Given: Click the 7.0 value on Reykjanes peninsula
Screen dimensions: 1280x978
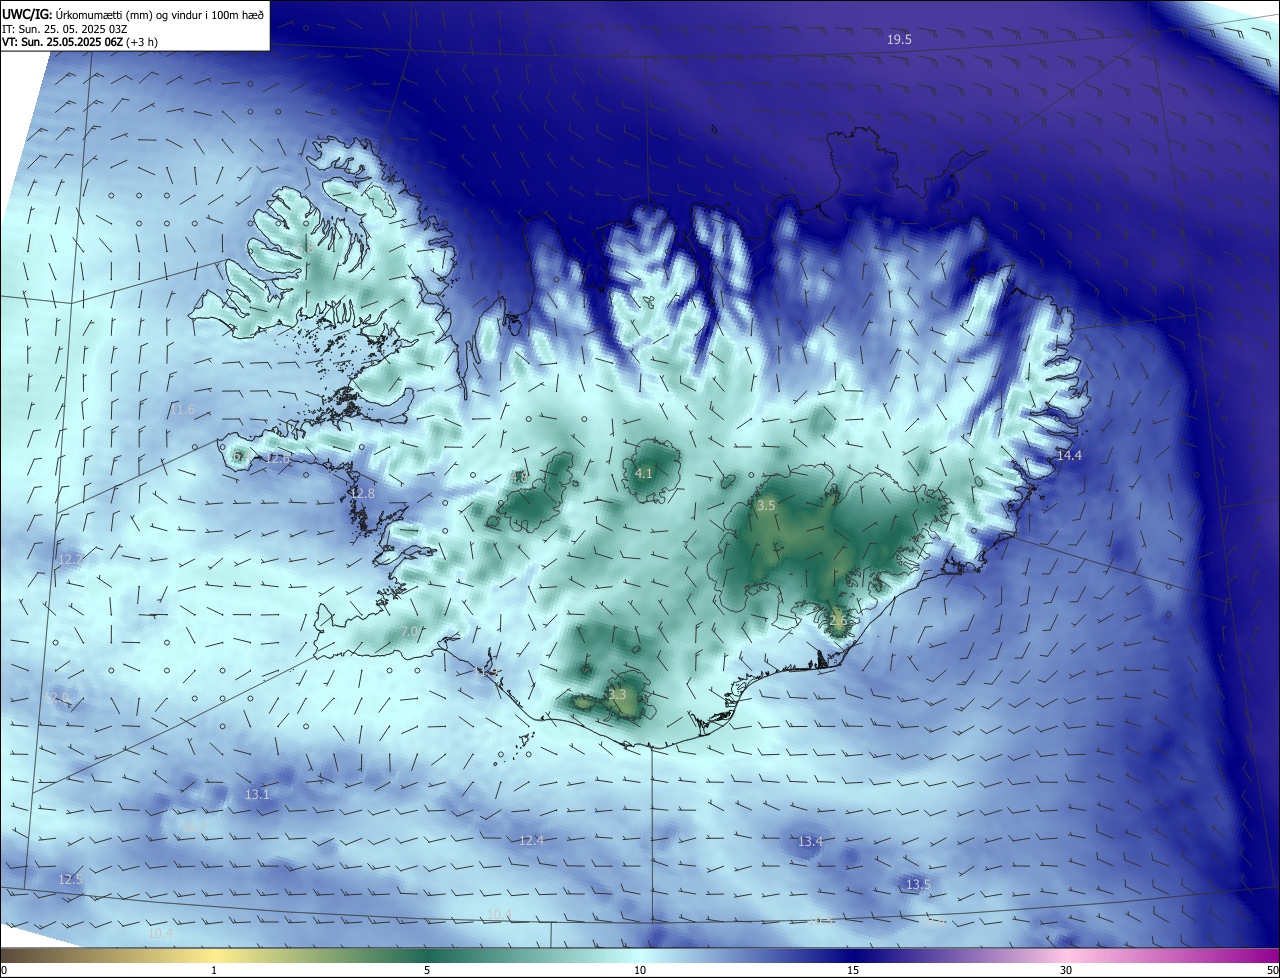Looking at the screenshot, I should coord(409,632).
